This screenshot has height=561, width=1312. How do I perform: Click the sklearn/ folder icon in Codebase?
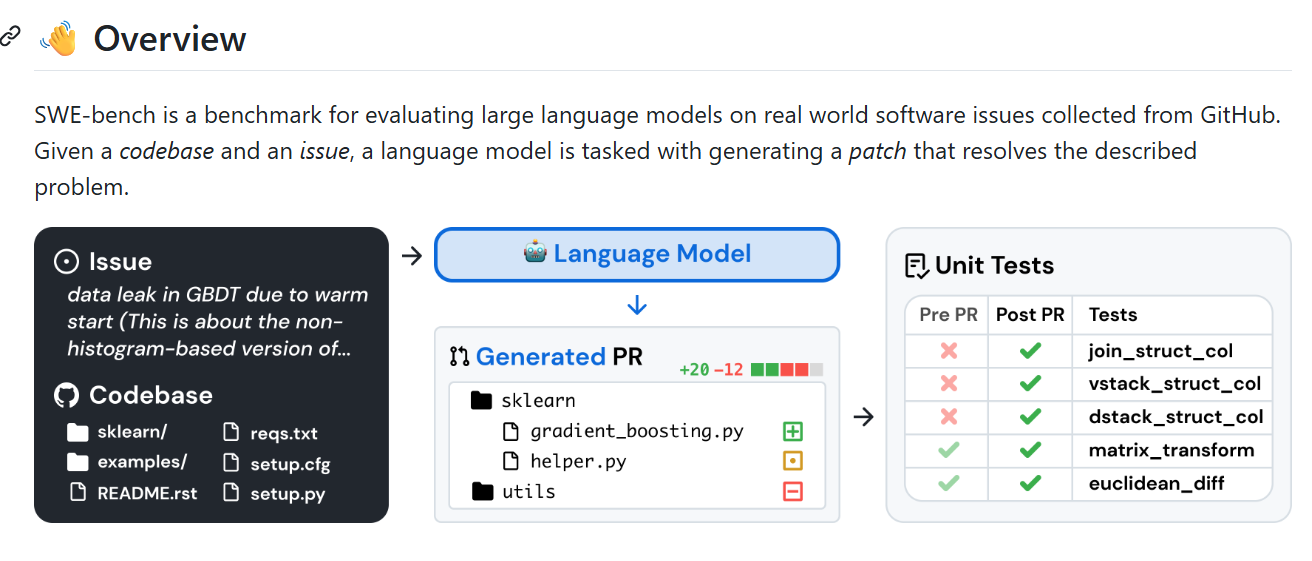pyautogui.click(x=78, y=433)
